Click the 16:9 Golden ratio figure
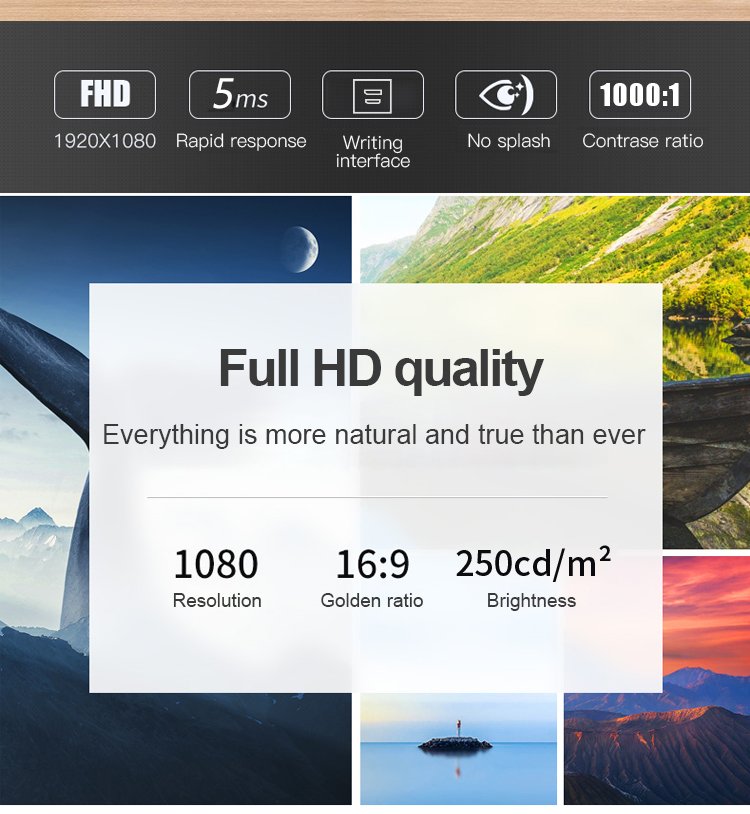The image size is (750, 814). (372, 565)
